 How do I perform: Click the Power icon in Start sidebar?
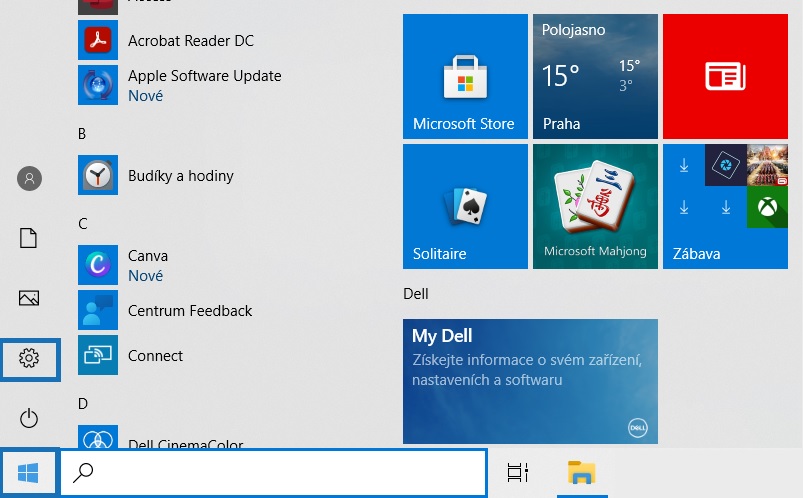point(29,418)
